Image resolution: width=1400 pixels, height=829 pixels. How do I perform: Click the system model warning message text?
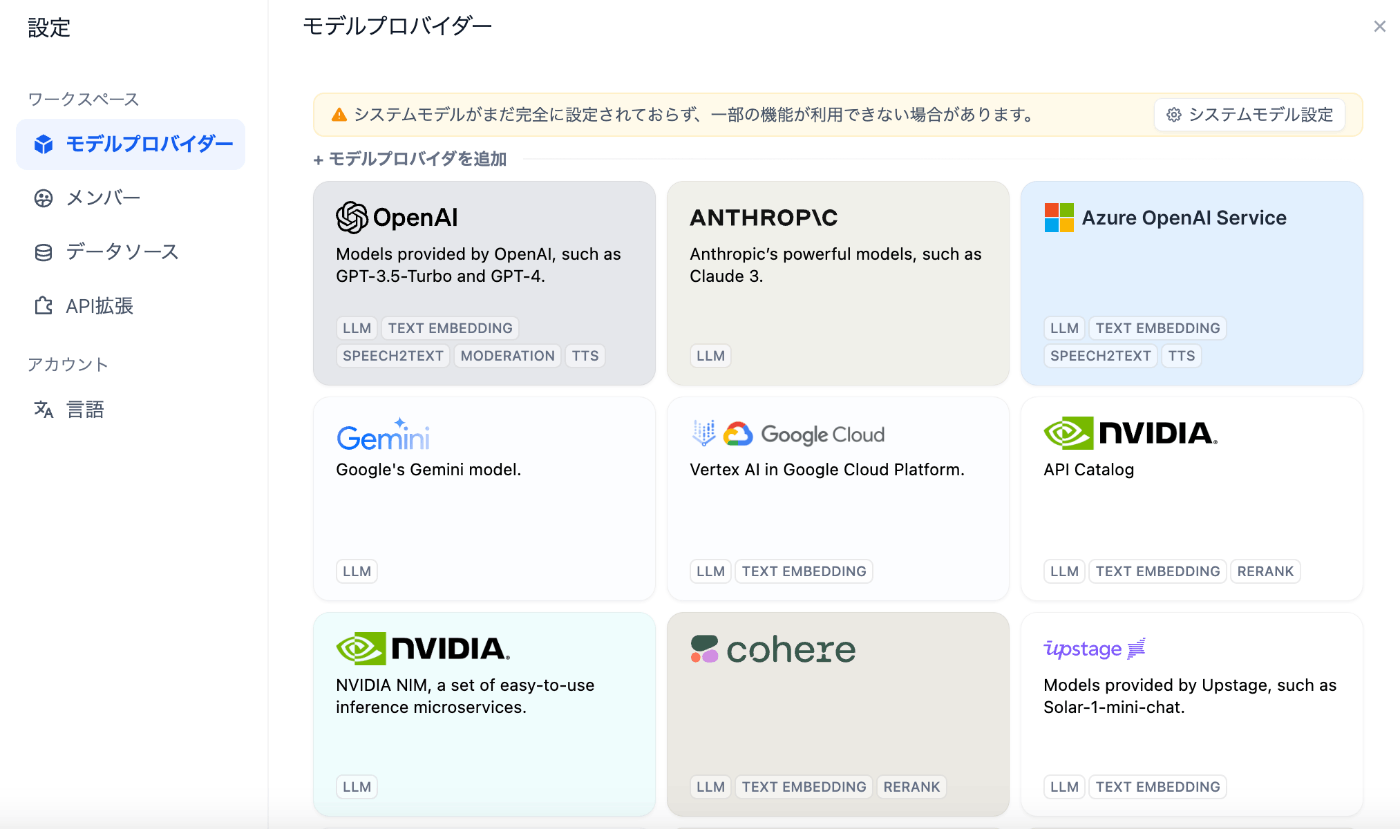click(694, 115)
